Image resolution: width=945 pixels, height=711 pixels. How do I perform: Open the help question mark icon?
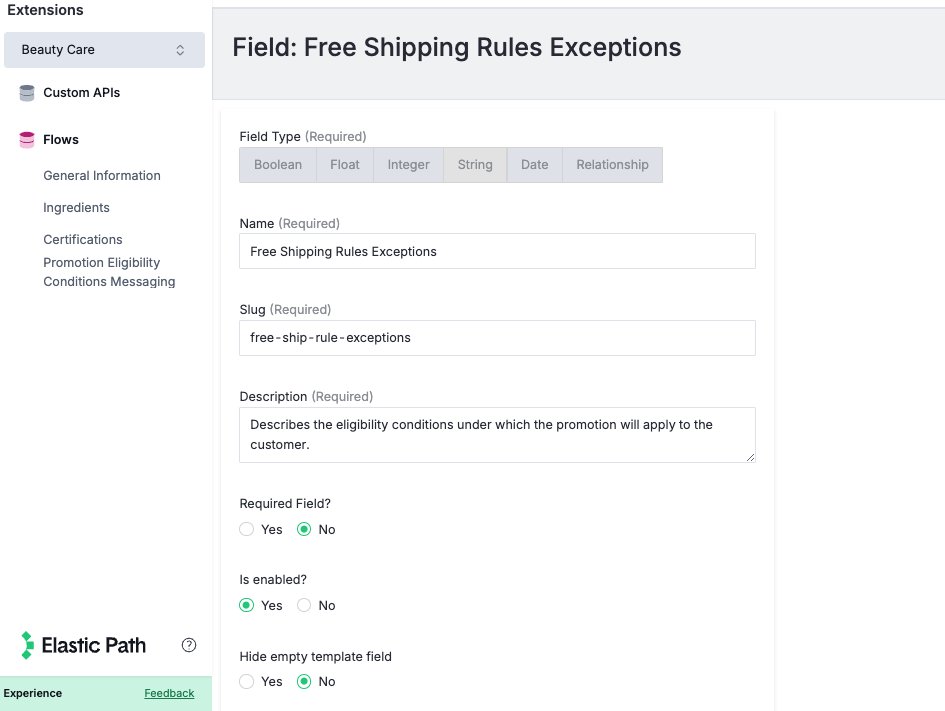[x=189, y=645]
